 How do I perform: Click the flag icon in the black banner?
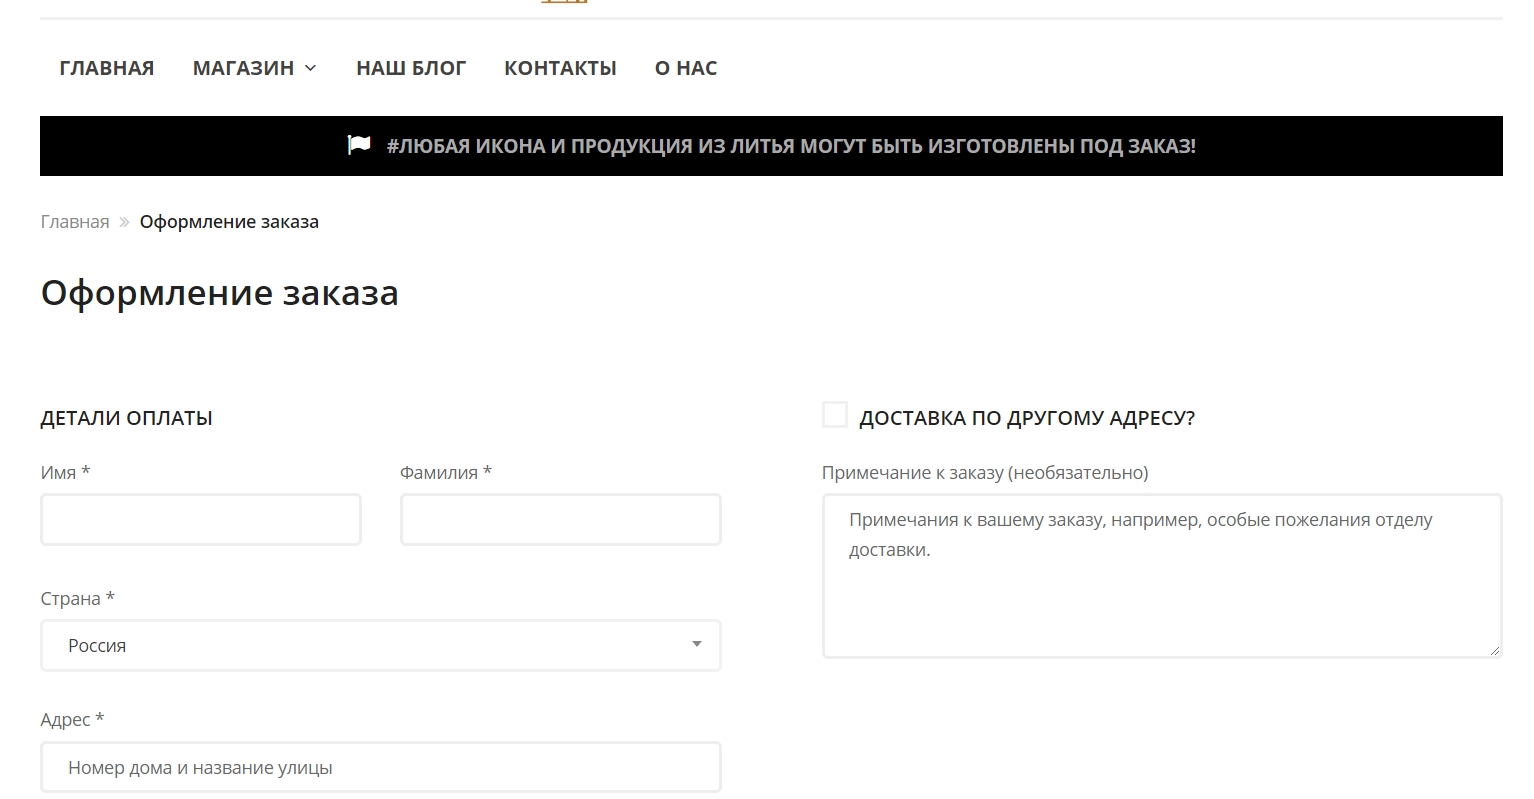[359, 145]
